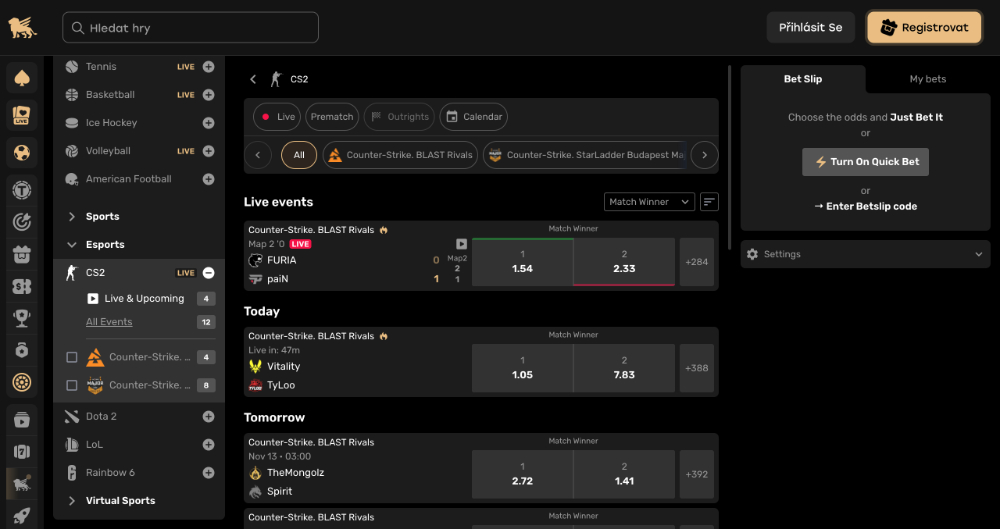
Task: Show Outrights markets
Action: tap(399, 117)
